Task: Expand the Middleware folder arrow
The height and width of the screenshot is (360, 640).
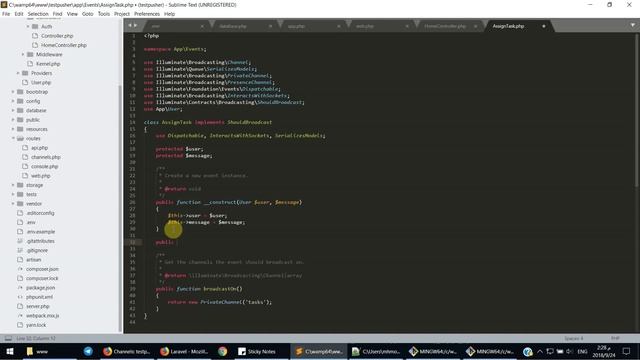Action: (x=23, y=54)
